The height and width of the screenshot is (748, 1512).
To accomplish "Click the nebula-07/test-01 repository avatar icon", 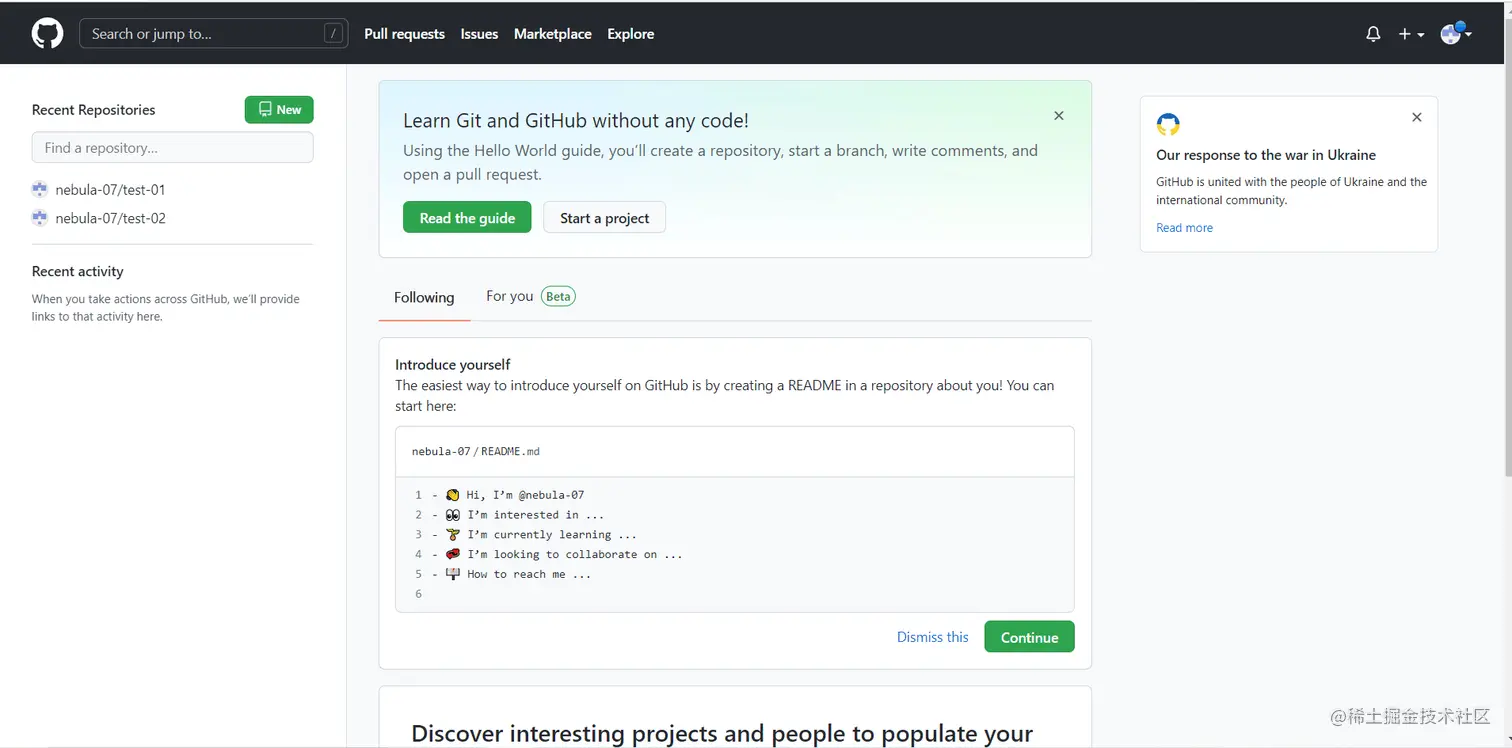I will coord(40,189).
